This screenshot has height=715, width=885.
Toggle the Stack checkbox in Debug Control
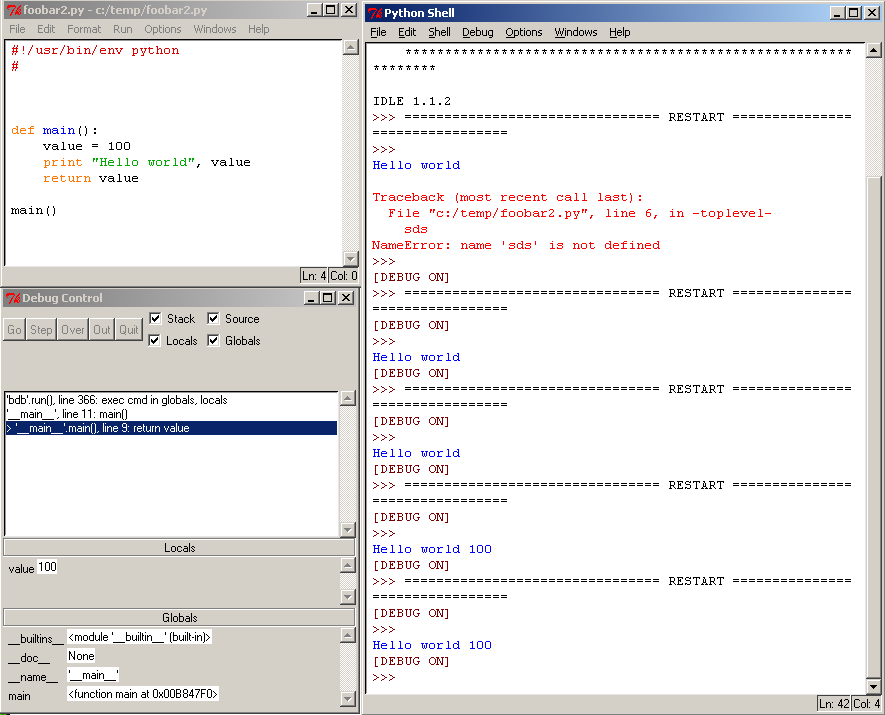point(157,318)
